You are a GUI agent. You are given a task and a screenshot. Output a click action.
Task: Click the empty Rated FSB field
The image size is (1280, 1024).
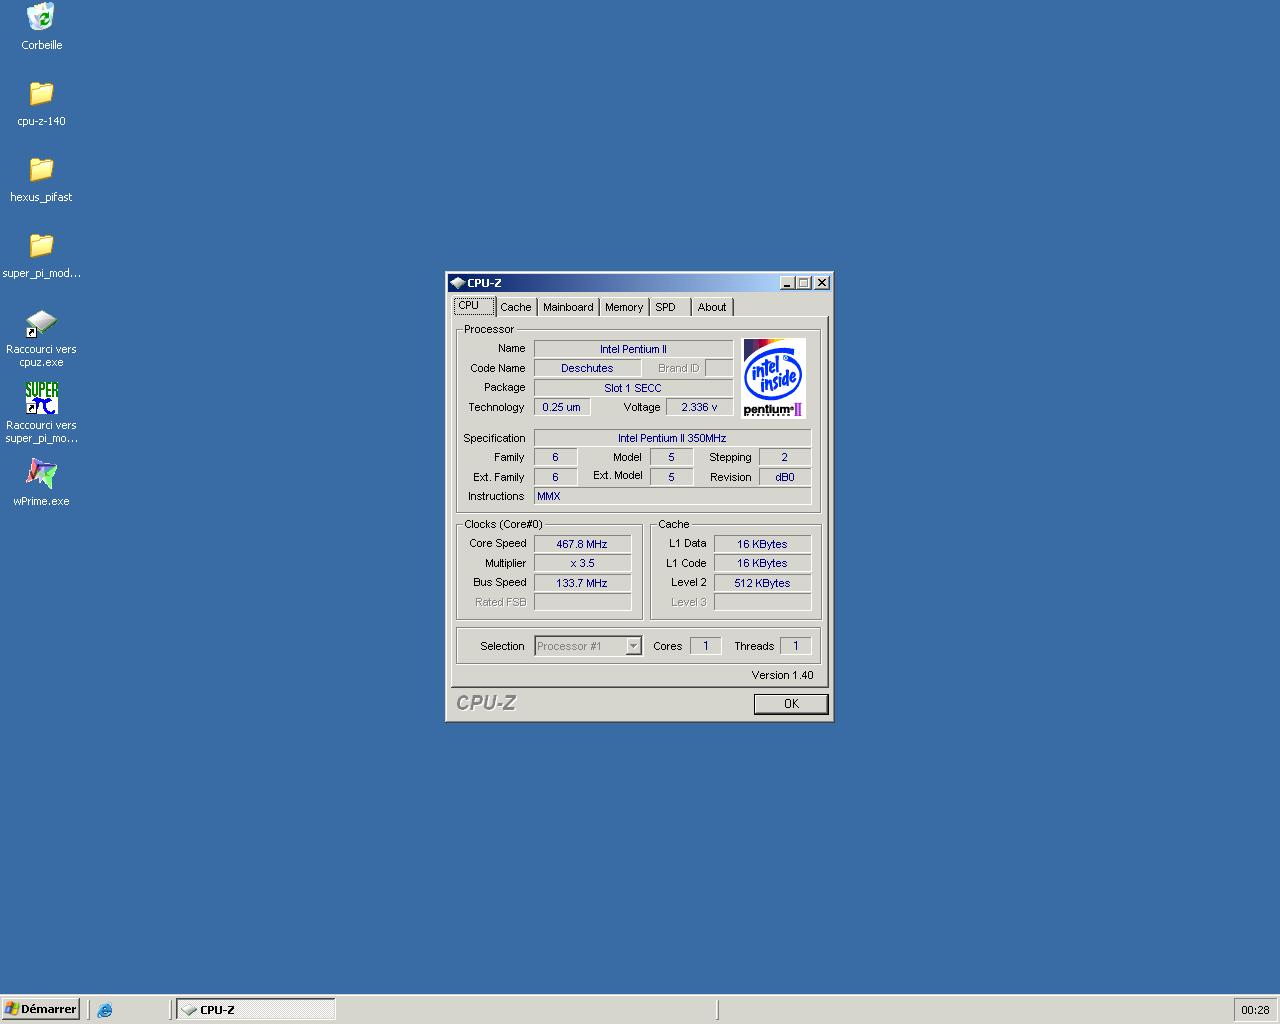tap(582, 602)
